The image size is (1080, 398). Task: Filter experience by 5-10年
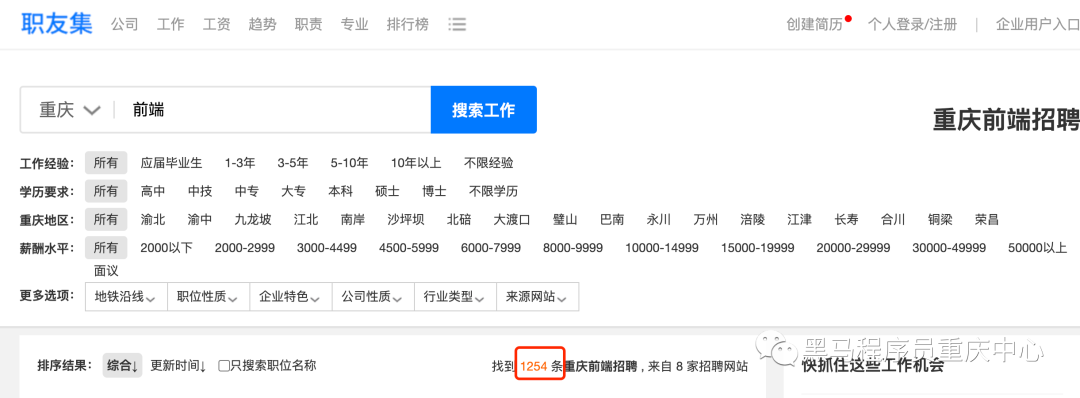[349, 163]
